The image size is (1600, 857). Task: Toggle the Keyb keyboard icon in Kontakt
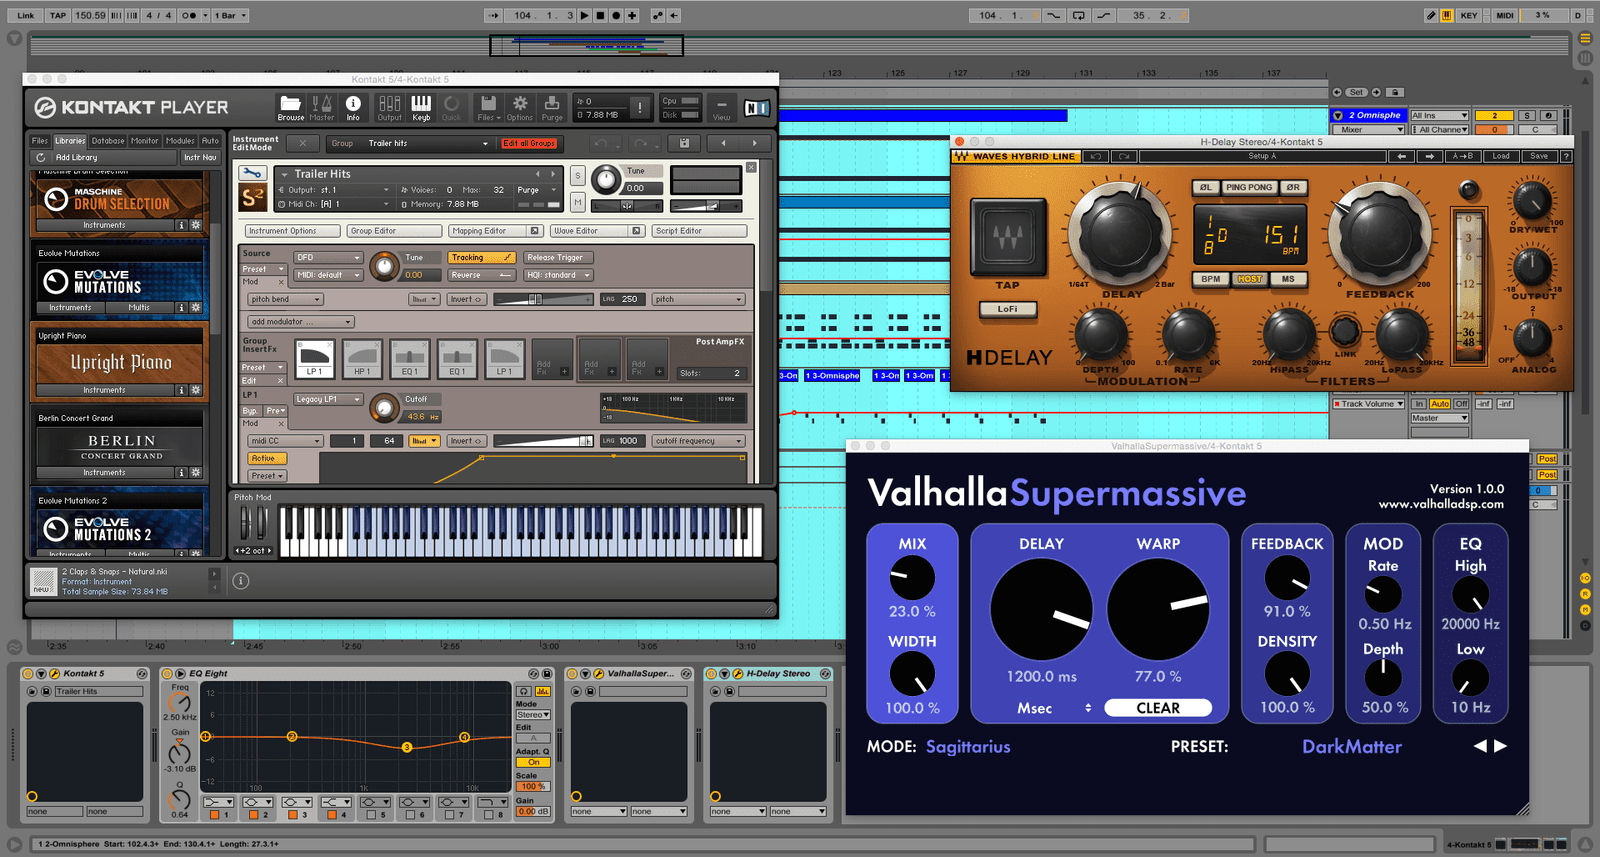pyautogui.click(x=421, y=107)
